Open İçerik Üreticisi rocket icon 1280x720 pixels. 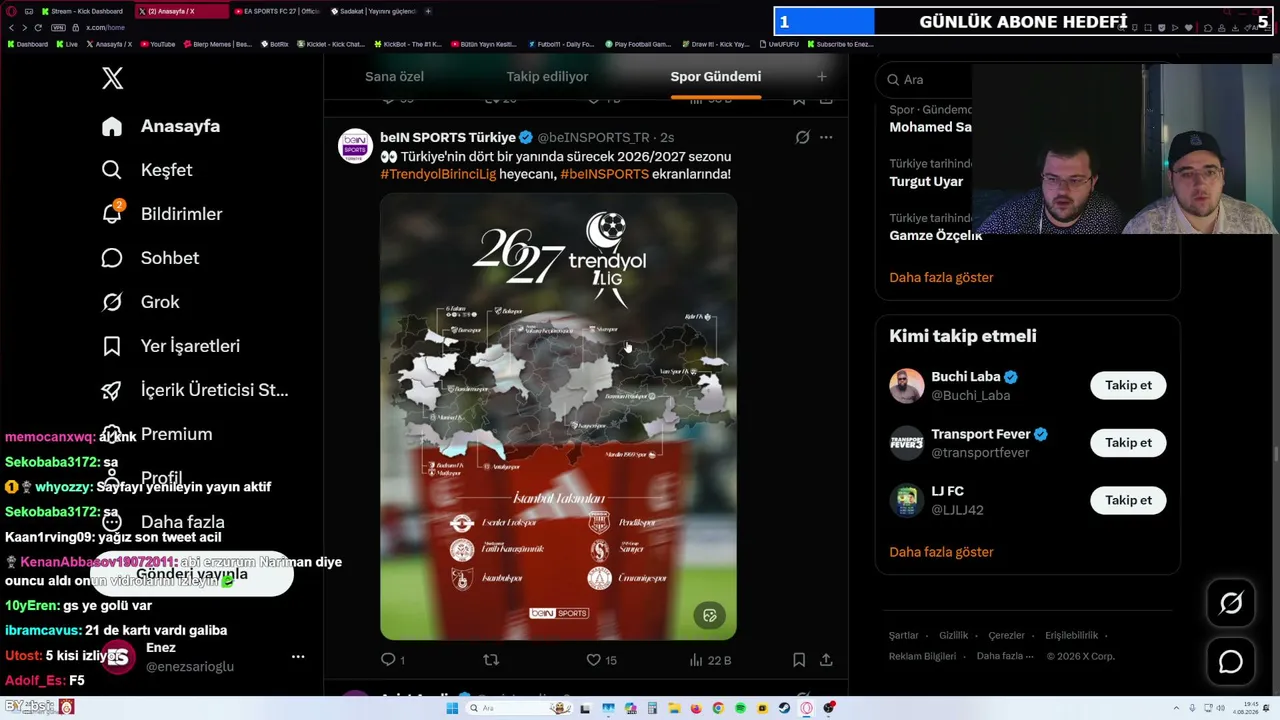point(112,390)
